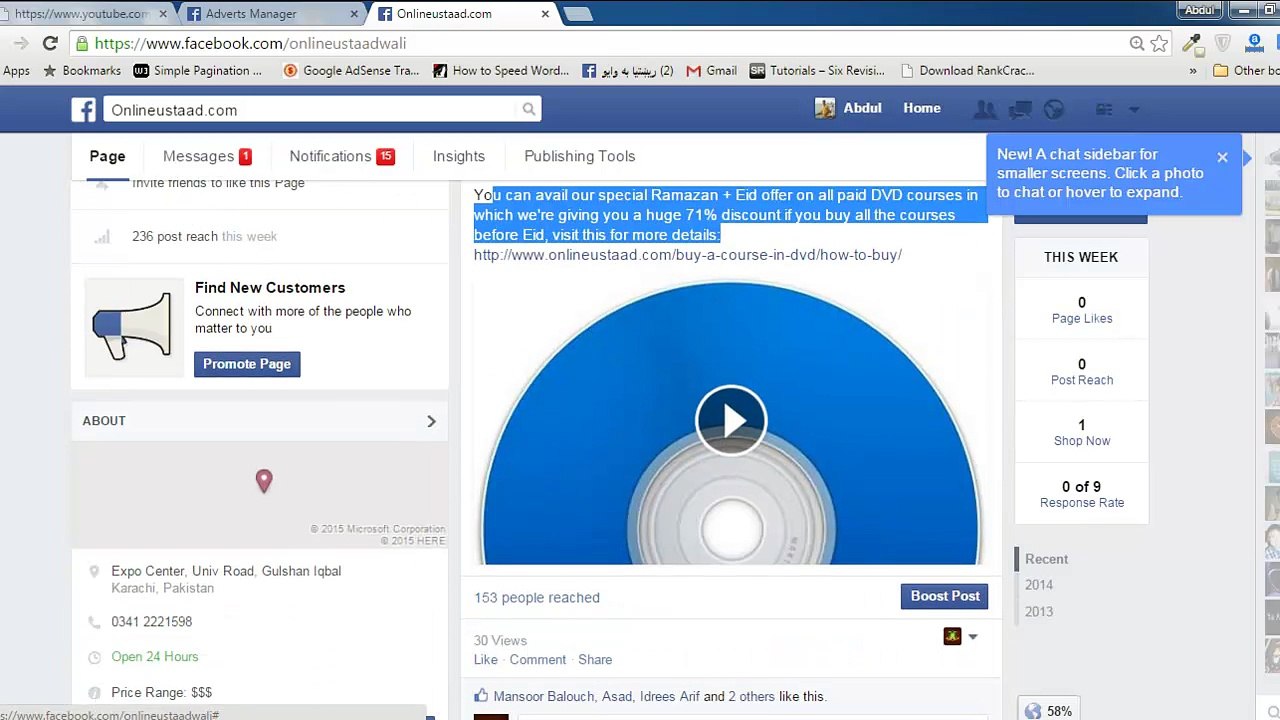
Task: Jump to 2014 in timeline
Action: [1038, 585]
